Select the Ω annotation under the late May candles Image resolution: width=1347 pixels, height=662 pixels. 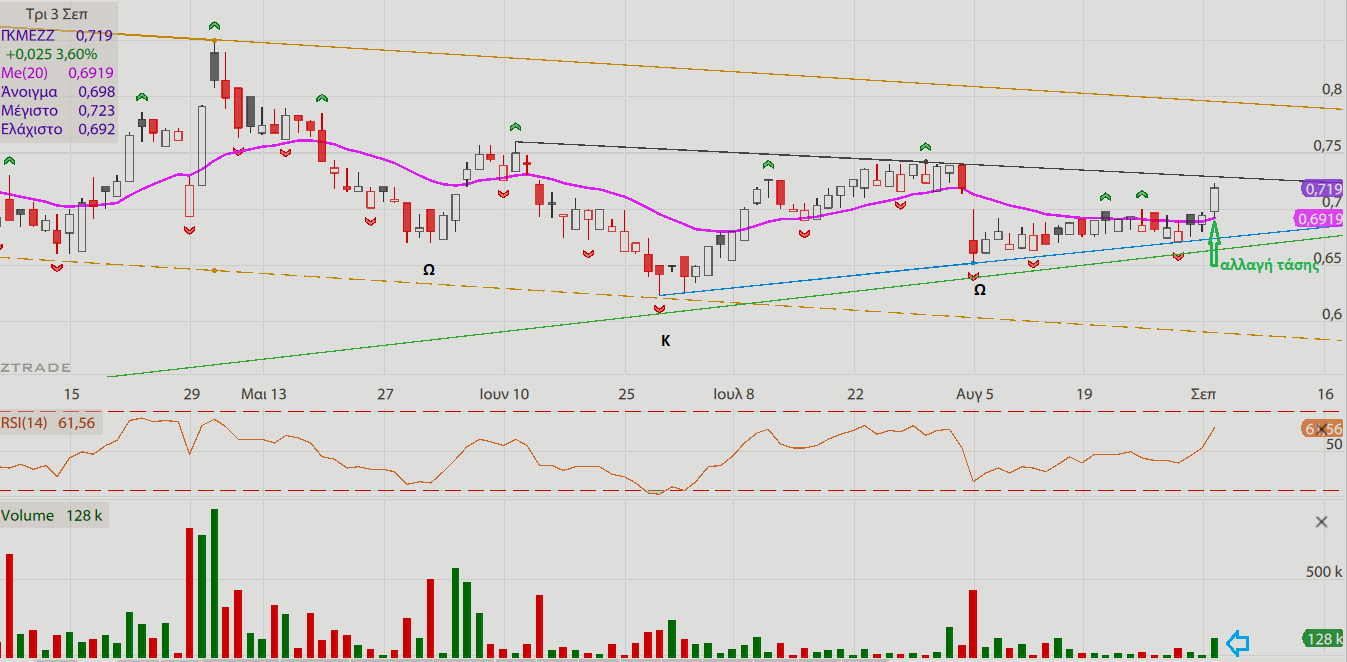coord(429,270)
